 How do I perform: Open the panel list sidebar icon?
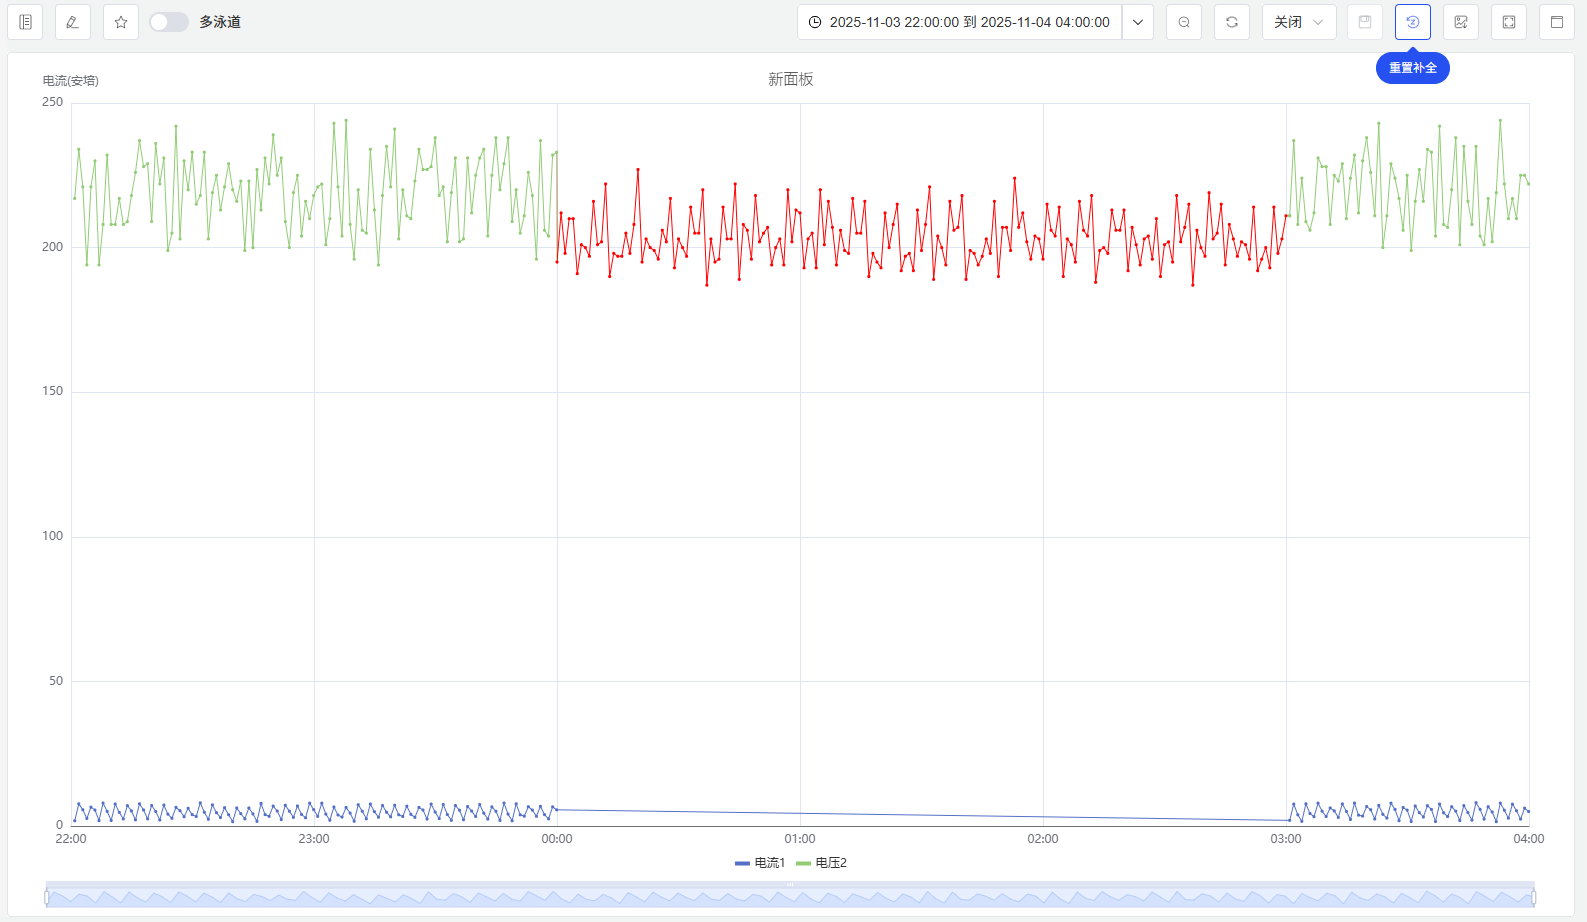click(25, 22)
